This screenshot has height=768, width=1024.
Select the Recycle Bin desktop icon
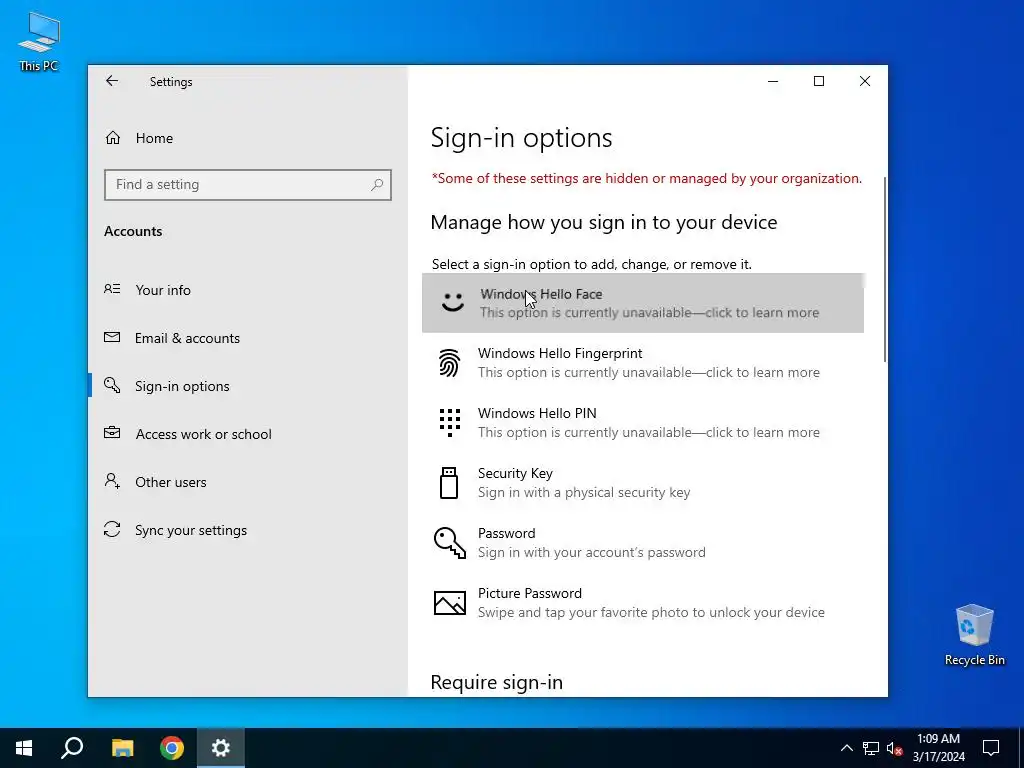pyautogui.click(x=974, y=635)
